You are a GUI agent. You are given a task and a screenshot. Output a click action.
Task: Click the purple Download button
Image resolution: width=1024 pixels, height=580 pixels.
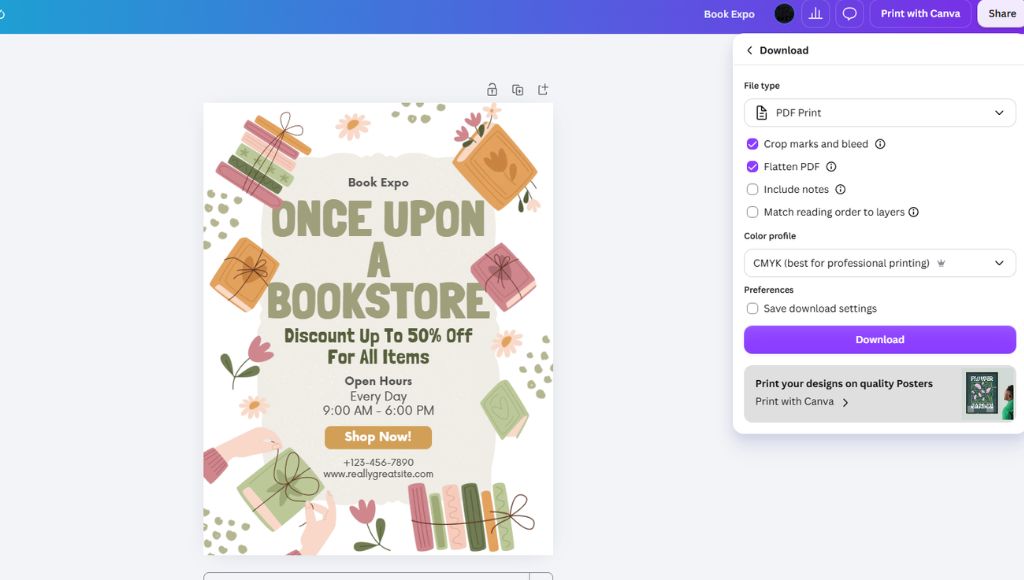coord(880,340)
